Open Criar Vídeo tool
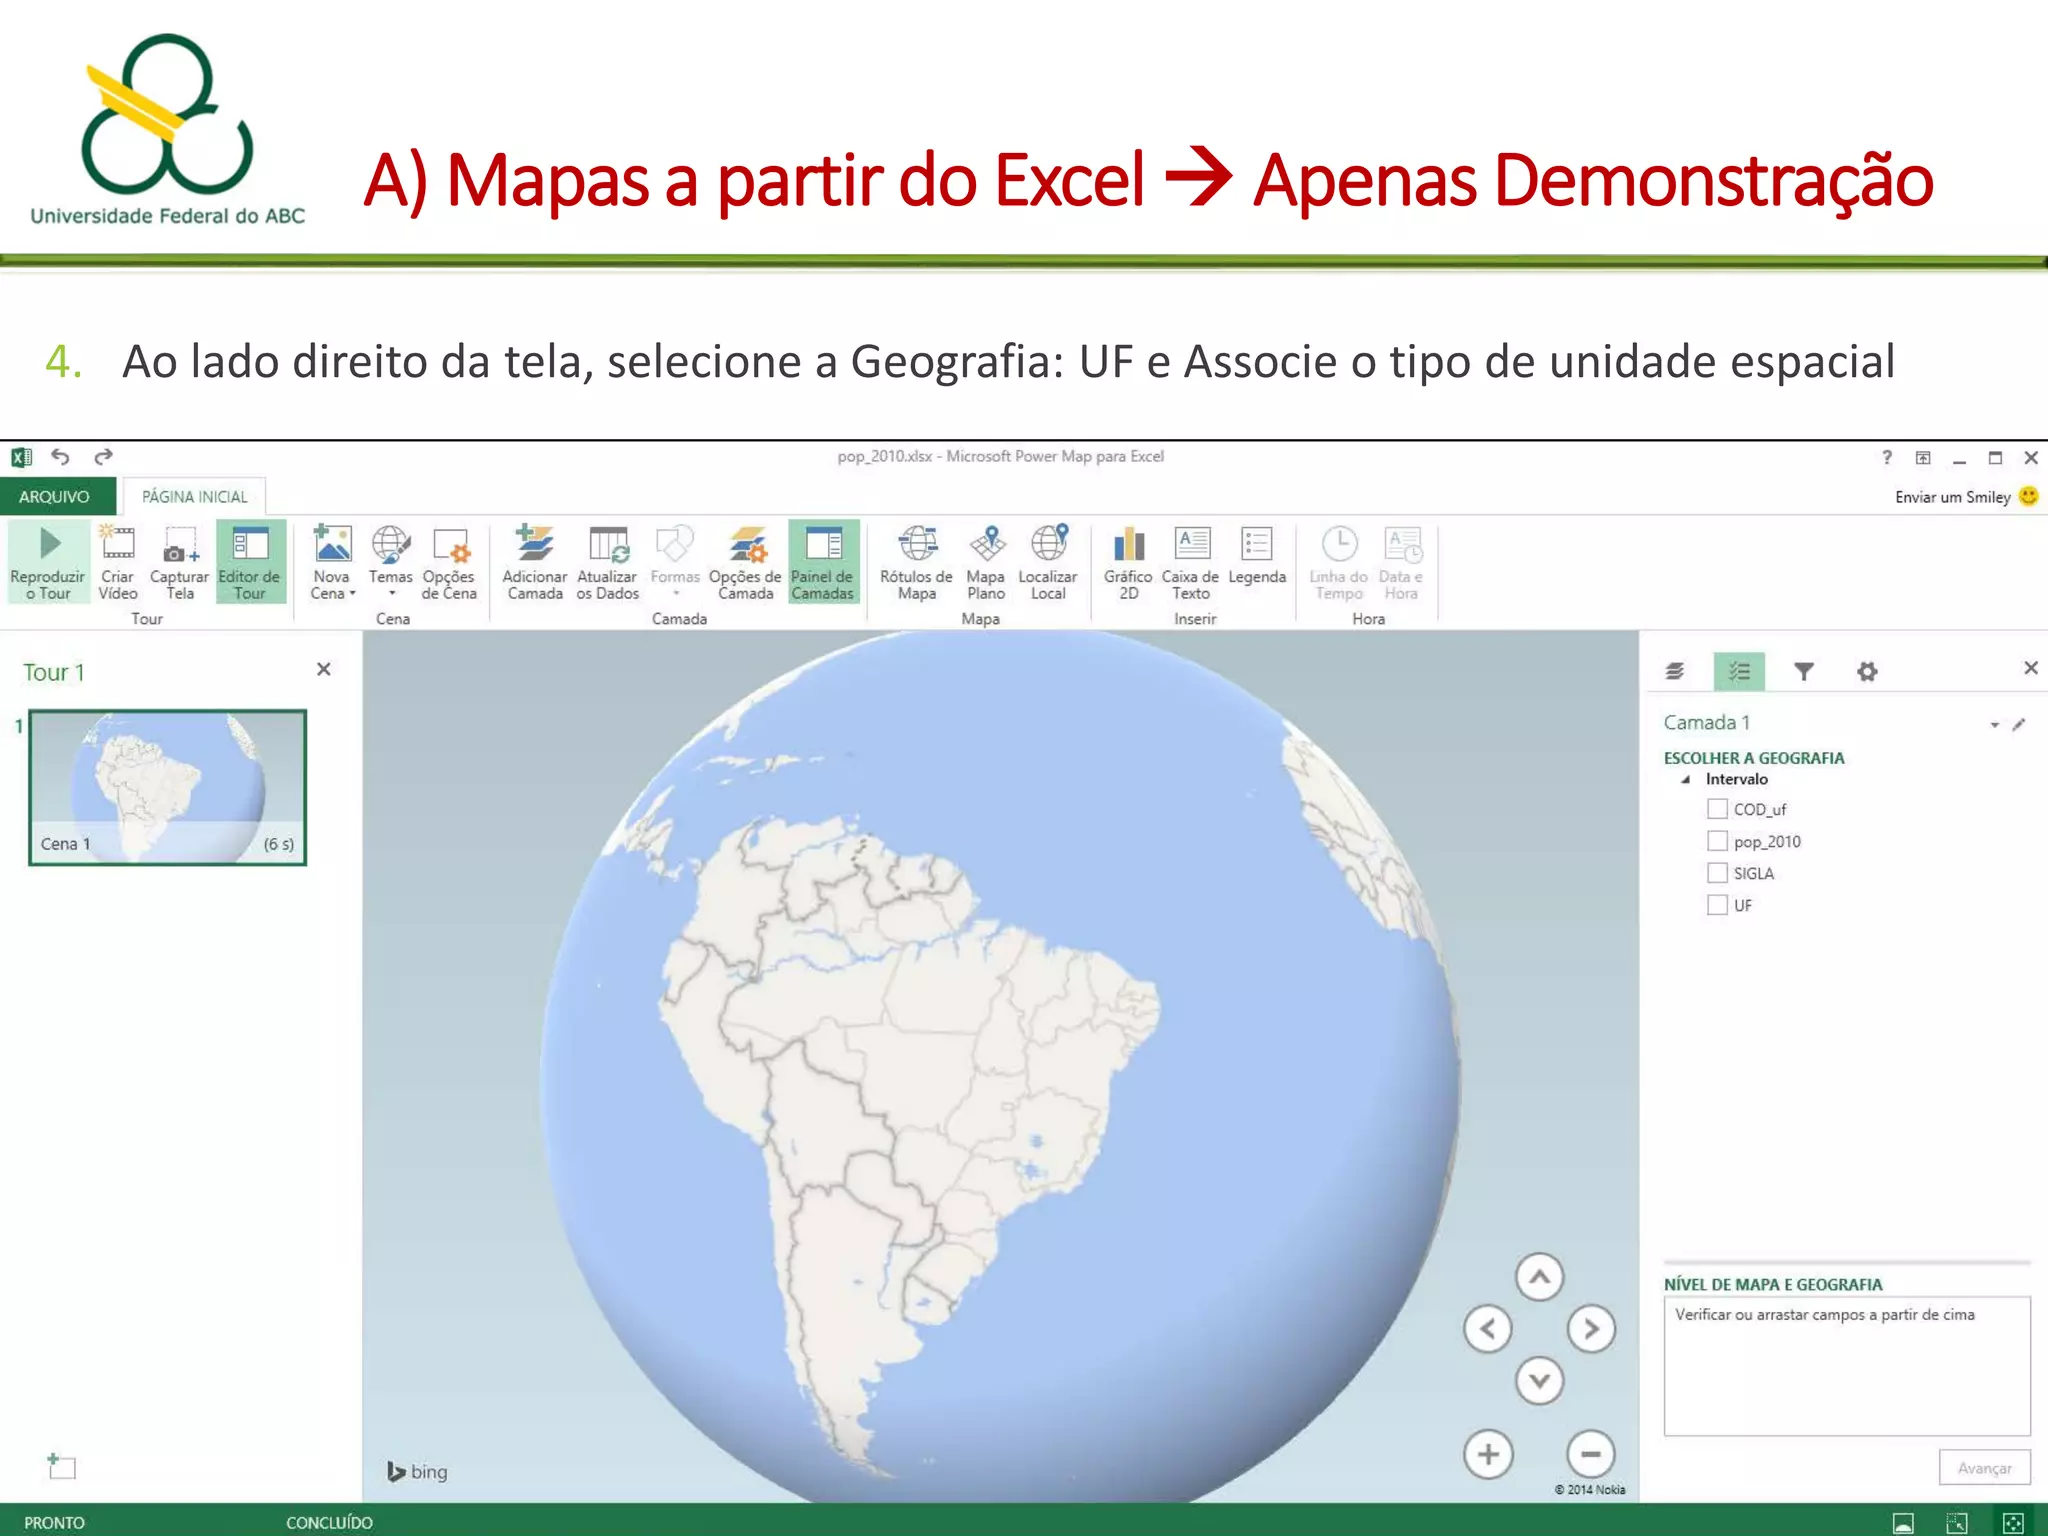Viewport: 2048px width, 1536px height. 118,562
